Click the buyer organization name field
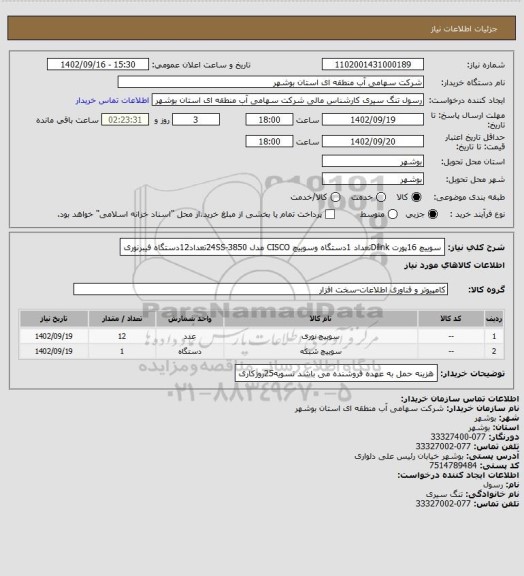 tap(270, 82)
